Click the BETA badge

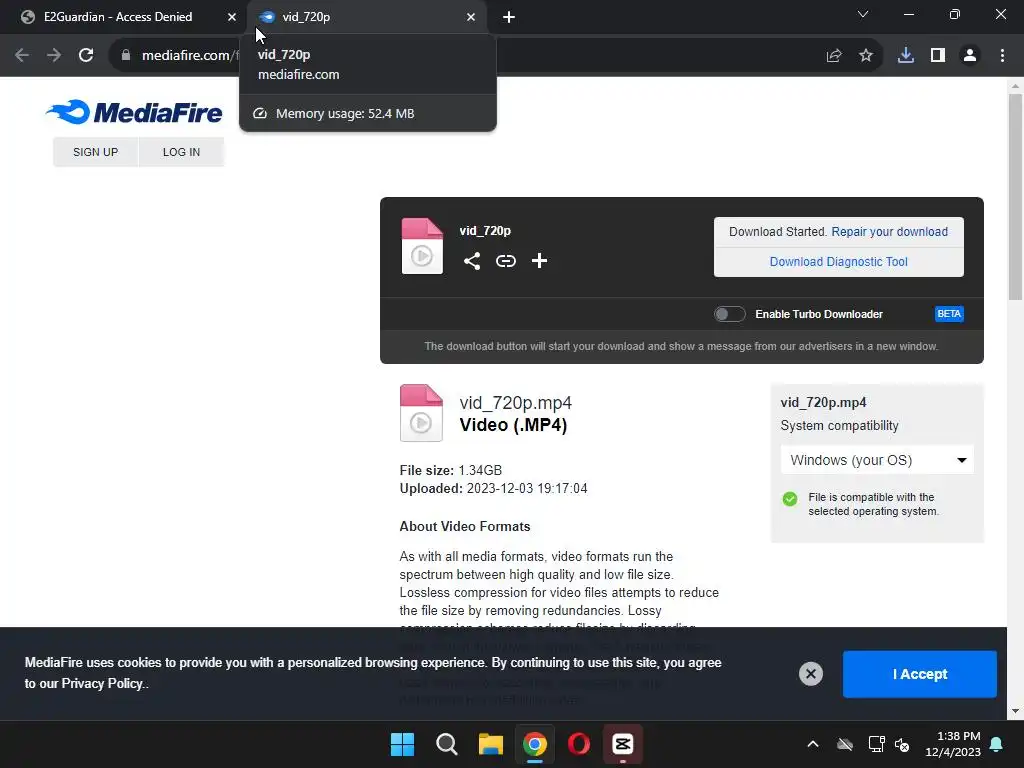pos(949,314)
